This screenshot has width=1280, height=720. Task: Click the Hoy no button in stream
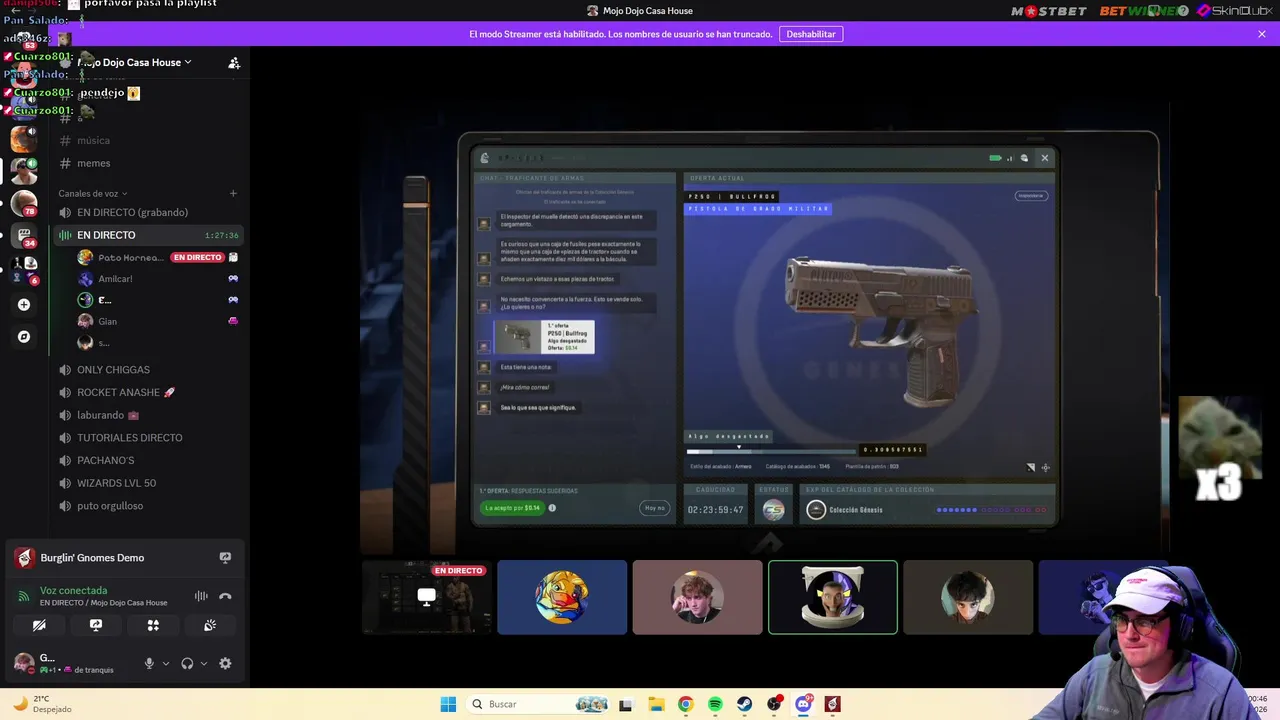(x=655, y=508)
